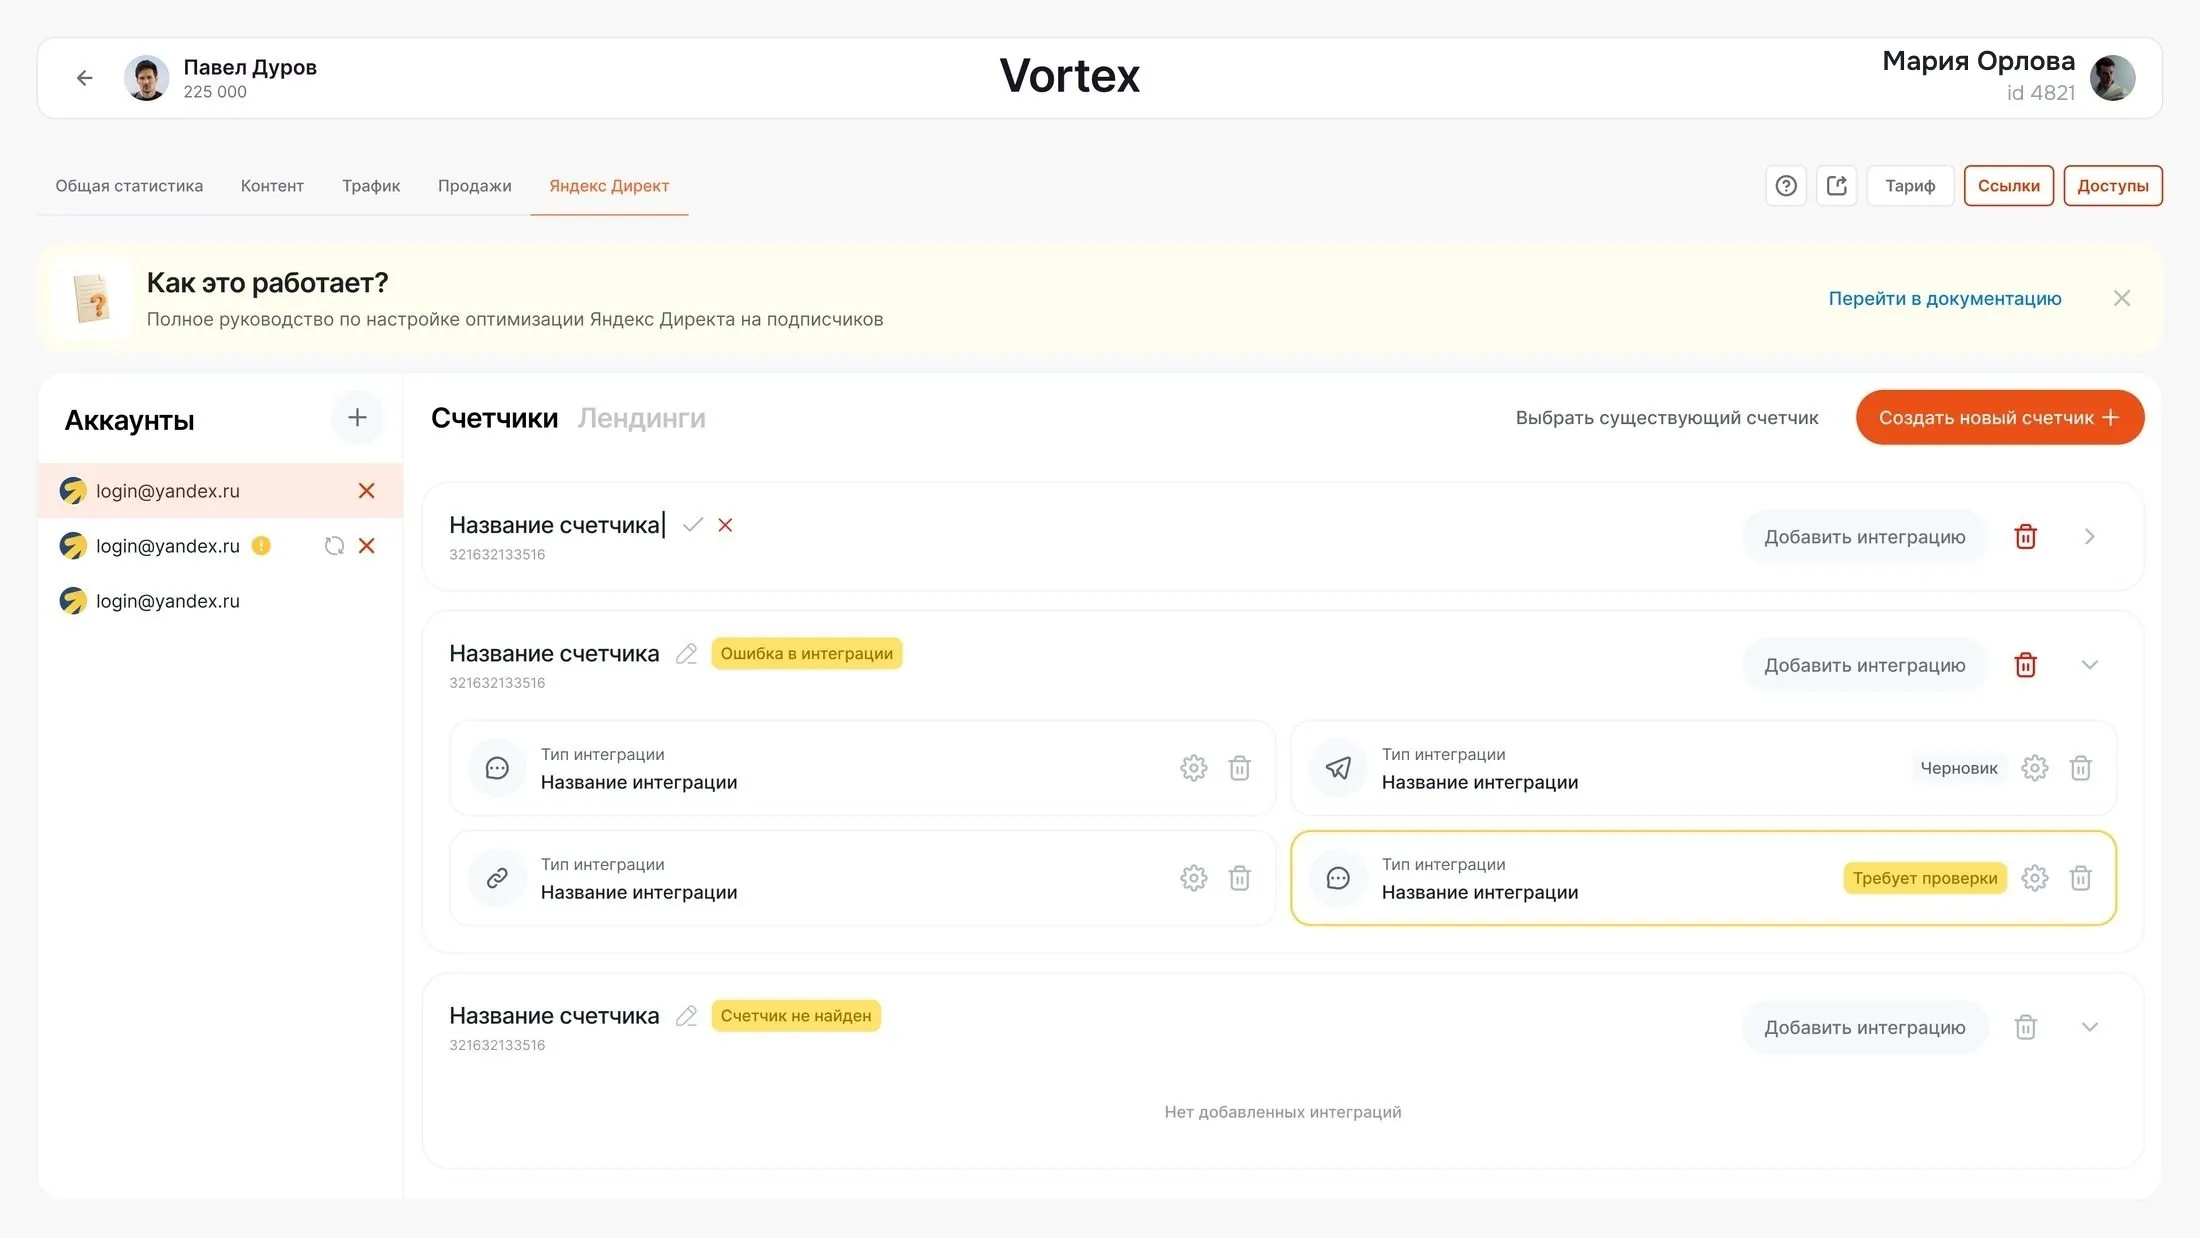Click the yellow warning badge on the account
This screenshot has width=2200, height=1238.
(x=261, y=546)
